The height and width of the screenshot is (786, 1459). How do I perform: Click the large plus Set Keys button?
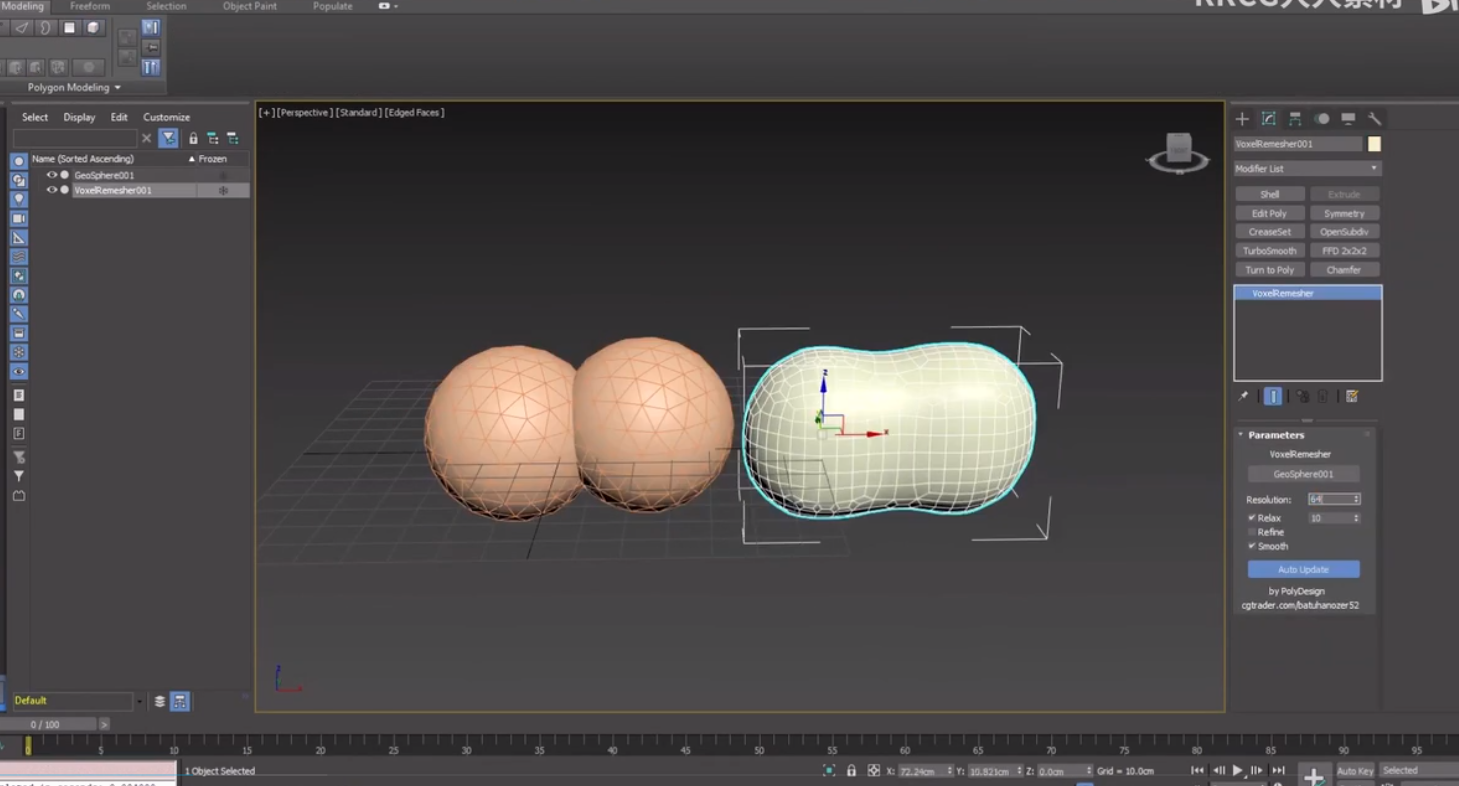tap(1314, 776)
